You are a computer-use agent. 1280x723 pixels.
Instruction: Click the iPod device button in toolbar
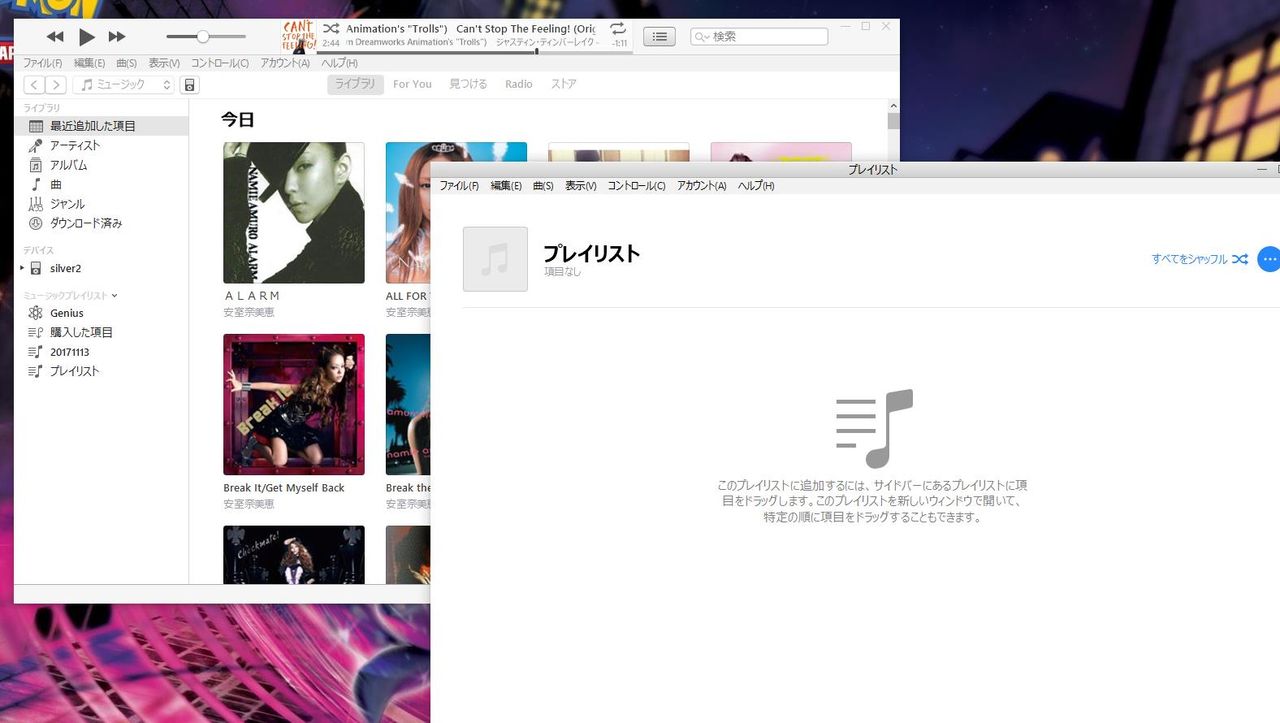(x=190, y=85)
